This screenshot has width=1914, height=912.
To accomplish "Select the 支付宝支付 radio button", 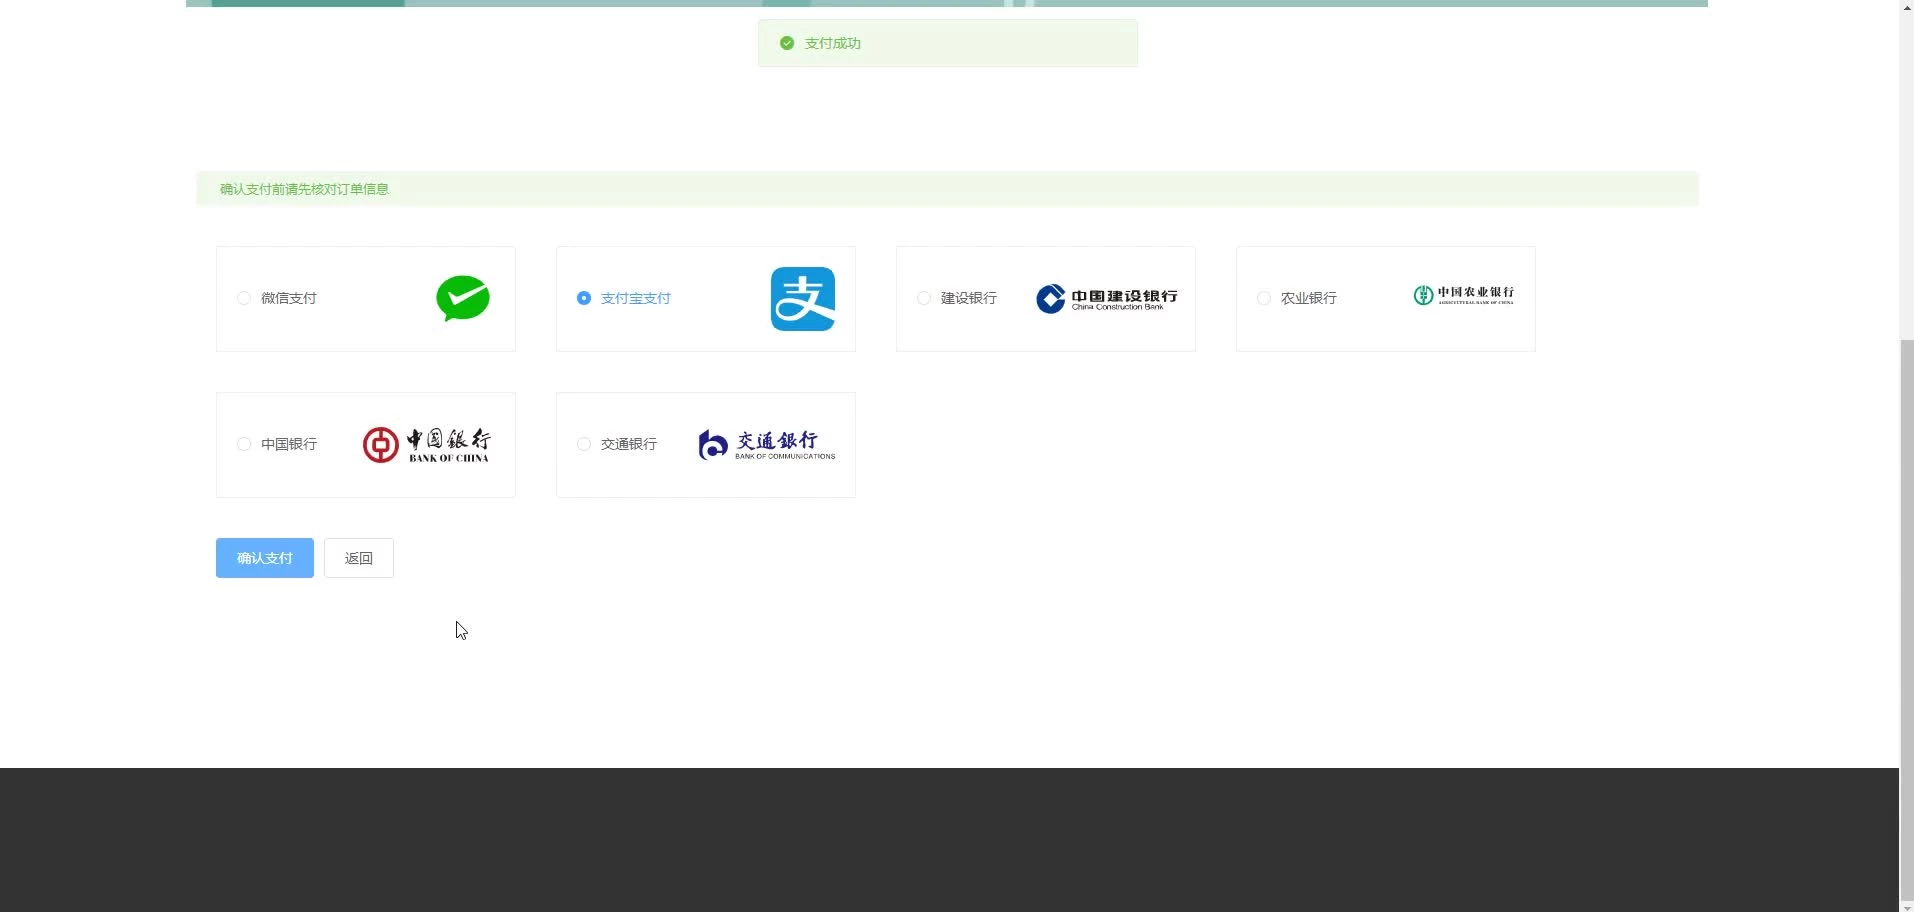I will 584,298.
